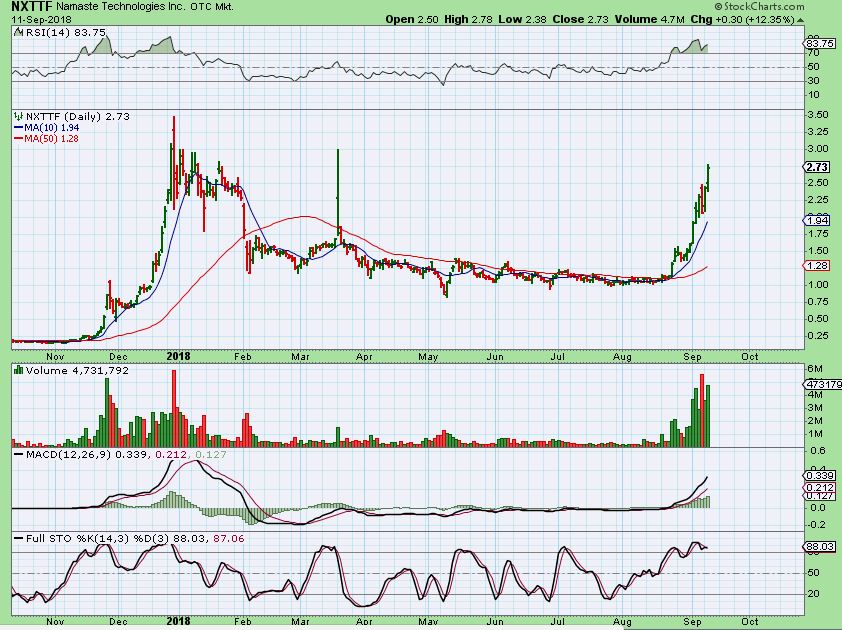Click the candlestick icon beside NXTTF (Daily)
Image resolution: width=842 pixels, height=630 pixels.
pos(19,116)
